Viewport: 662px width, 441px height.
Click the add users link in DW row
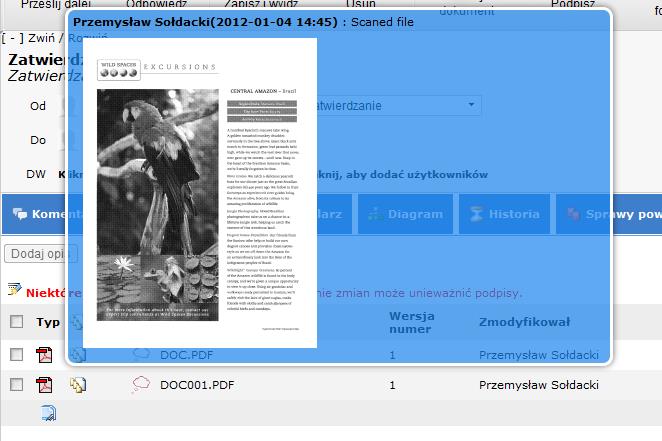click(x=403, y=175)
